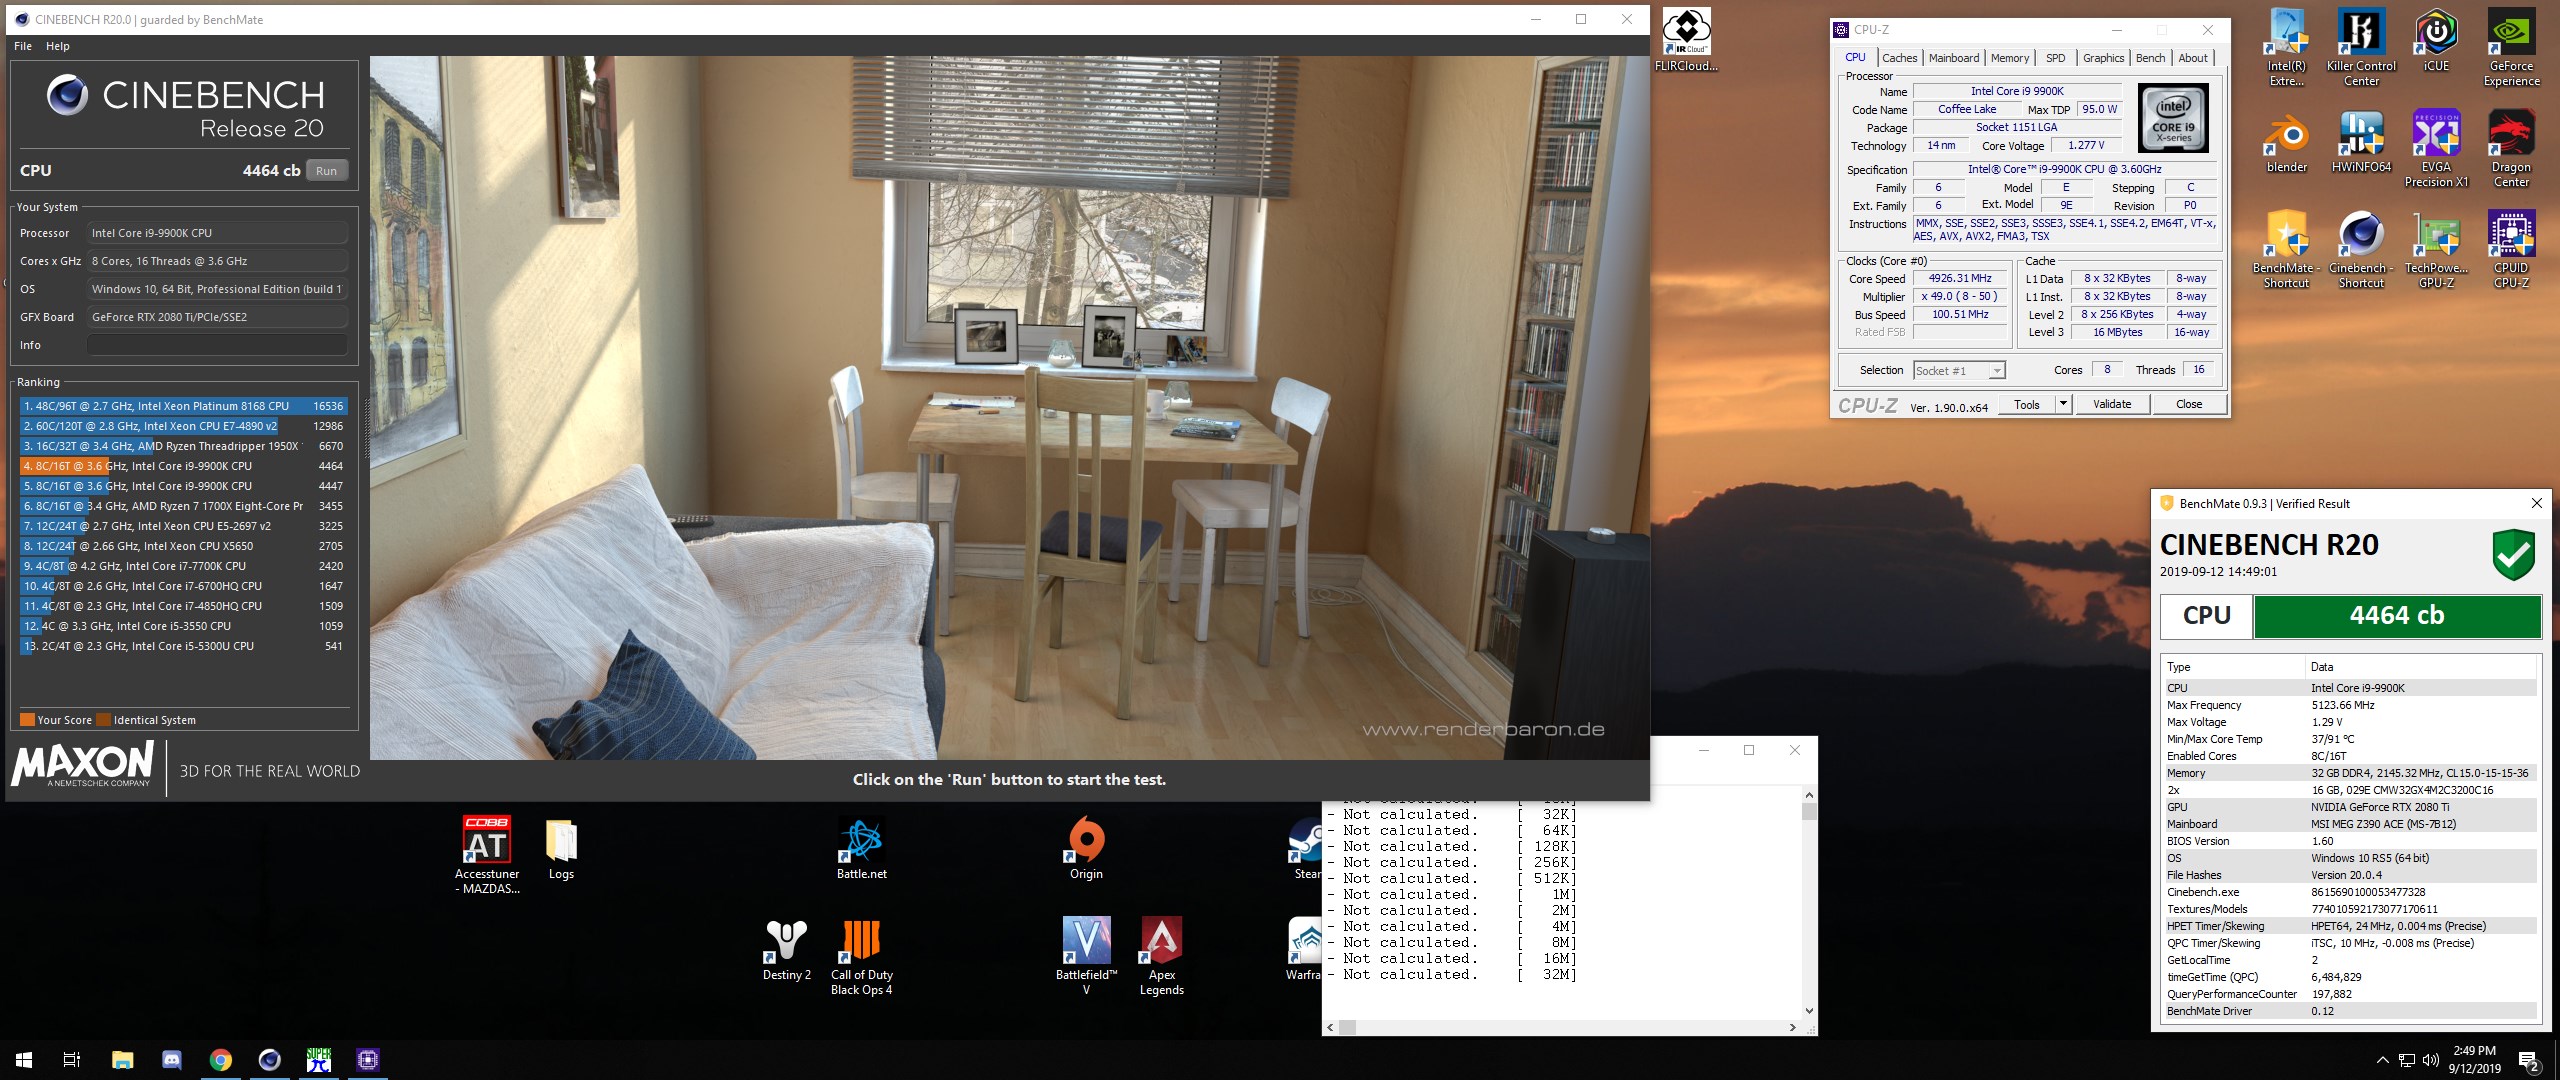Open Accesstuner MAZDAS desktop icon
The width and height of the screenshot is (2560, 1080).
tap(487, 855)
